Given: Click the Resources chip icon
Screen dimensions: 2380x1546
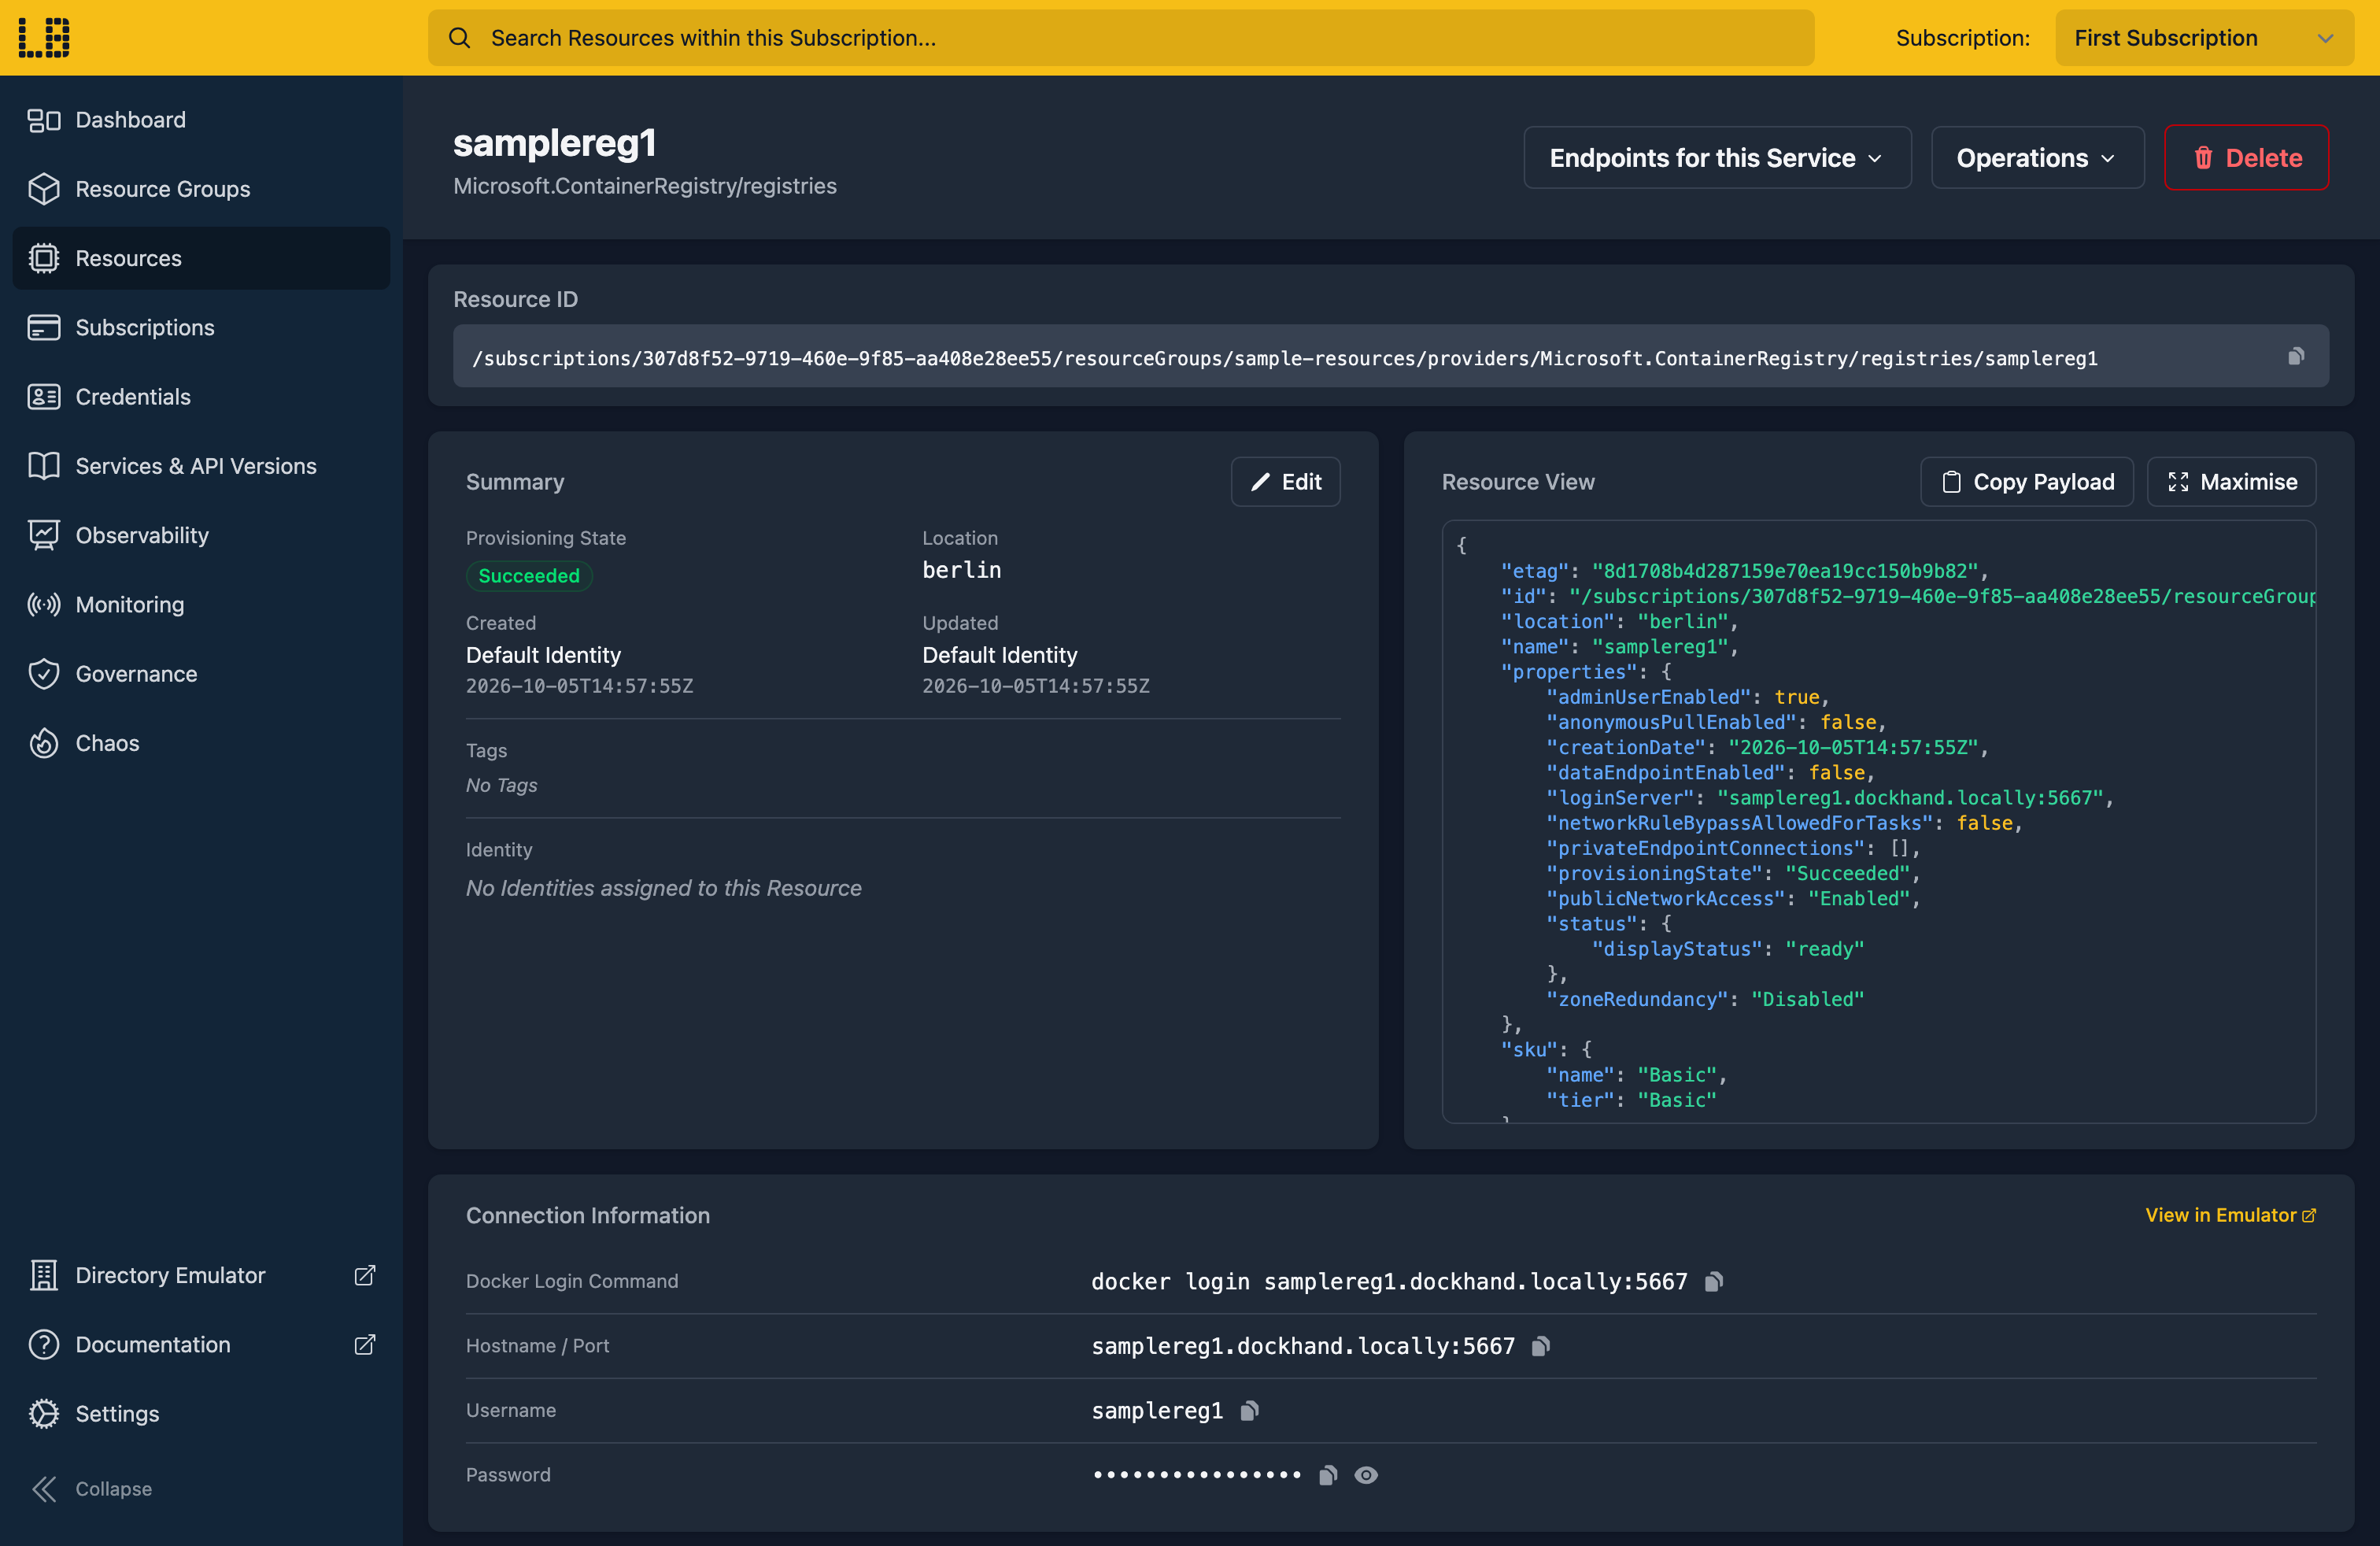Looking at the screenshot, I should 44,258.
